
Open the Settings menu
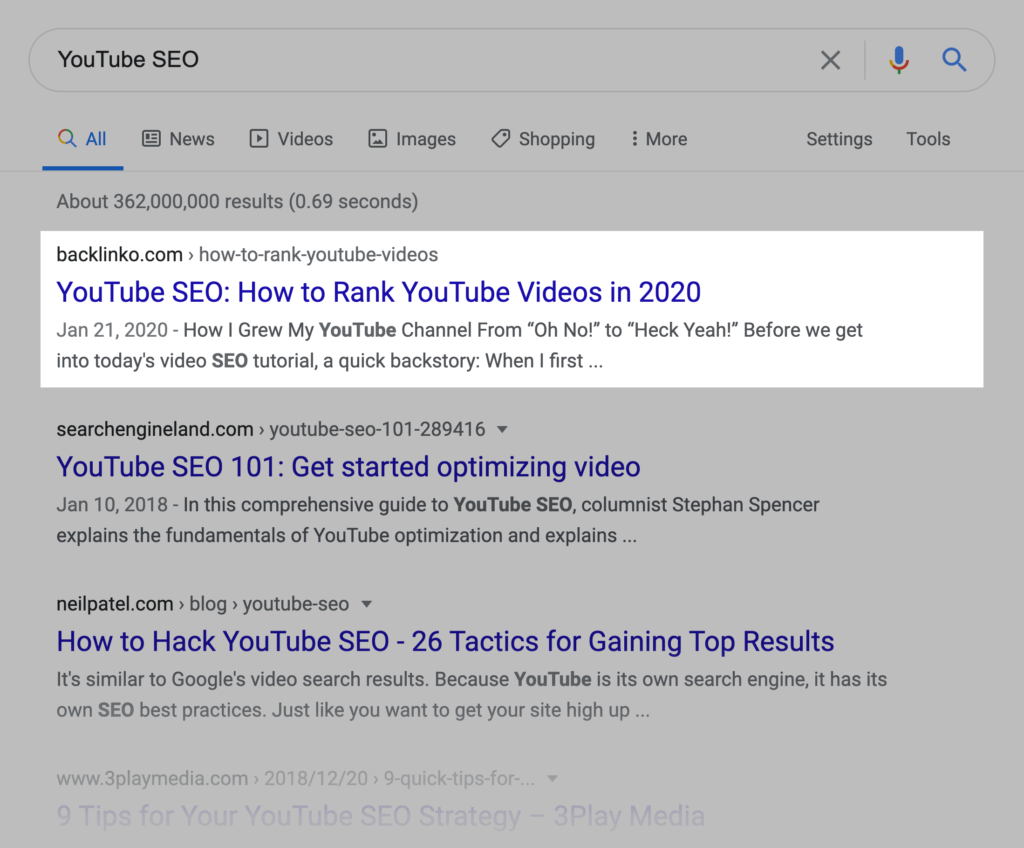[839, 138]
